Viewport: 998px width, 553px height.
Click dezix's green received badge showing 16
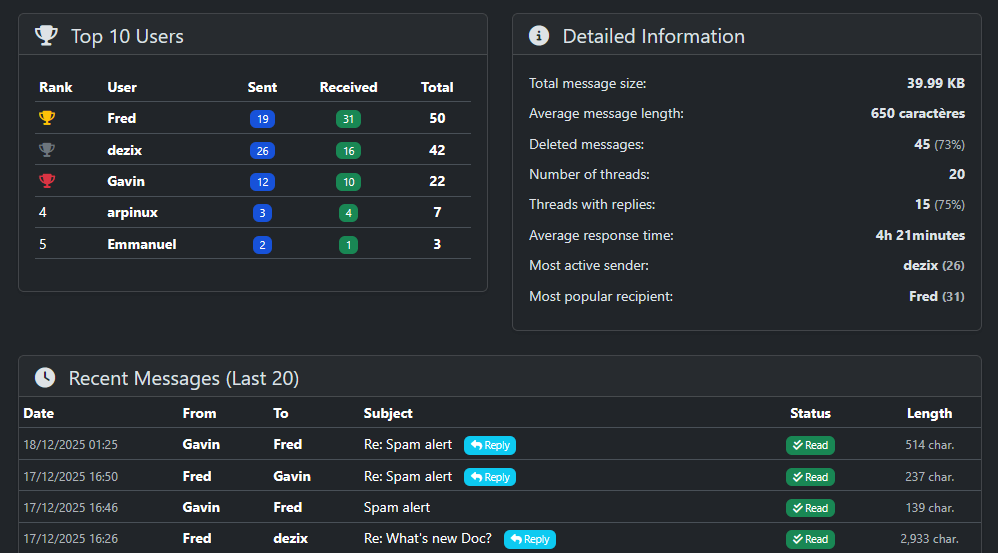348,151
